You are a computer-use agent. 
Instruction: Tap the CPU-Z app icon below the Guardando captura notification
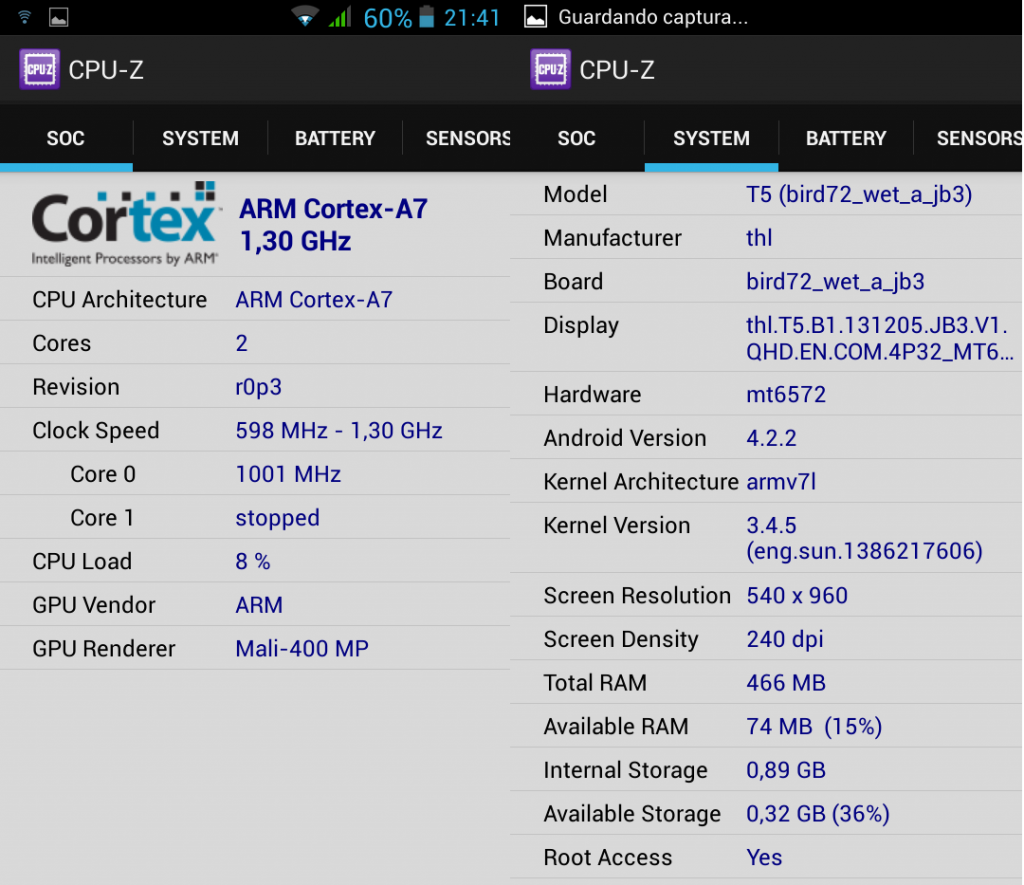[x=550, y=69]
